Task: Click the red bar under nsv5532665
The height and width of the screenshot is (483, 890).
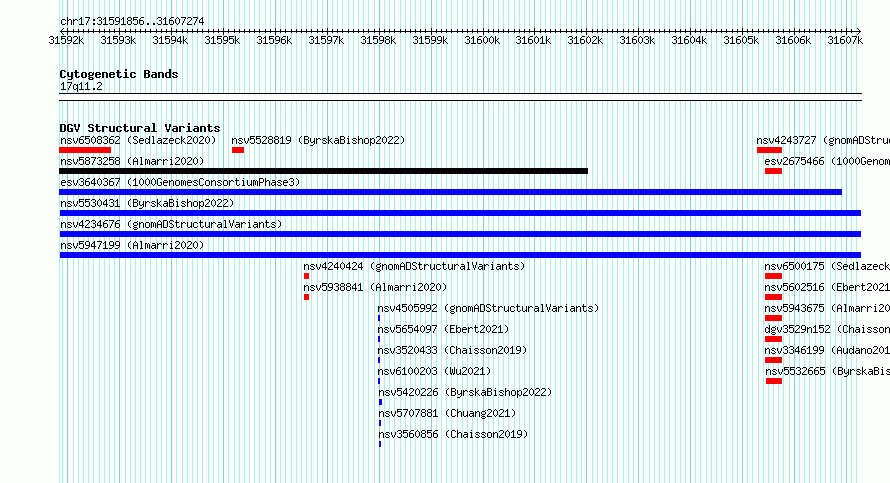Action: (x=774, y=381)
